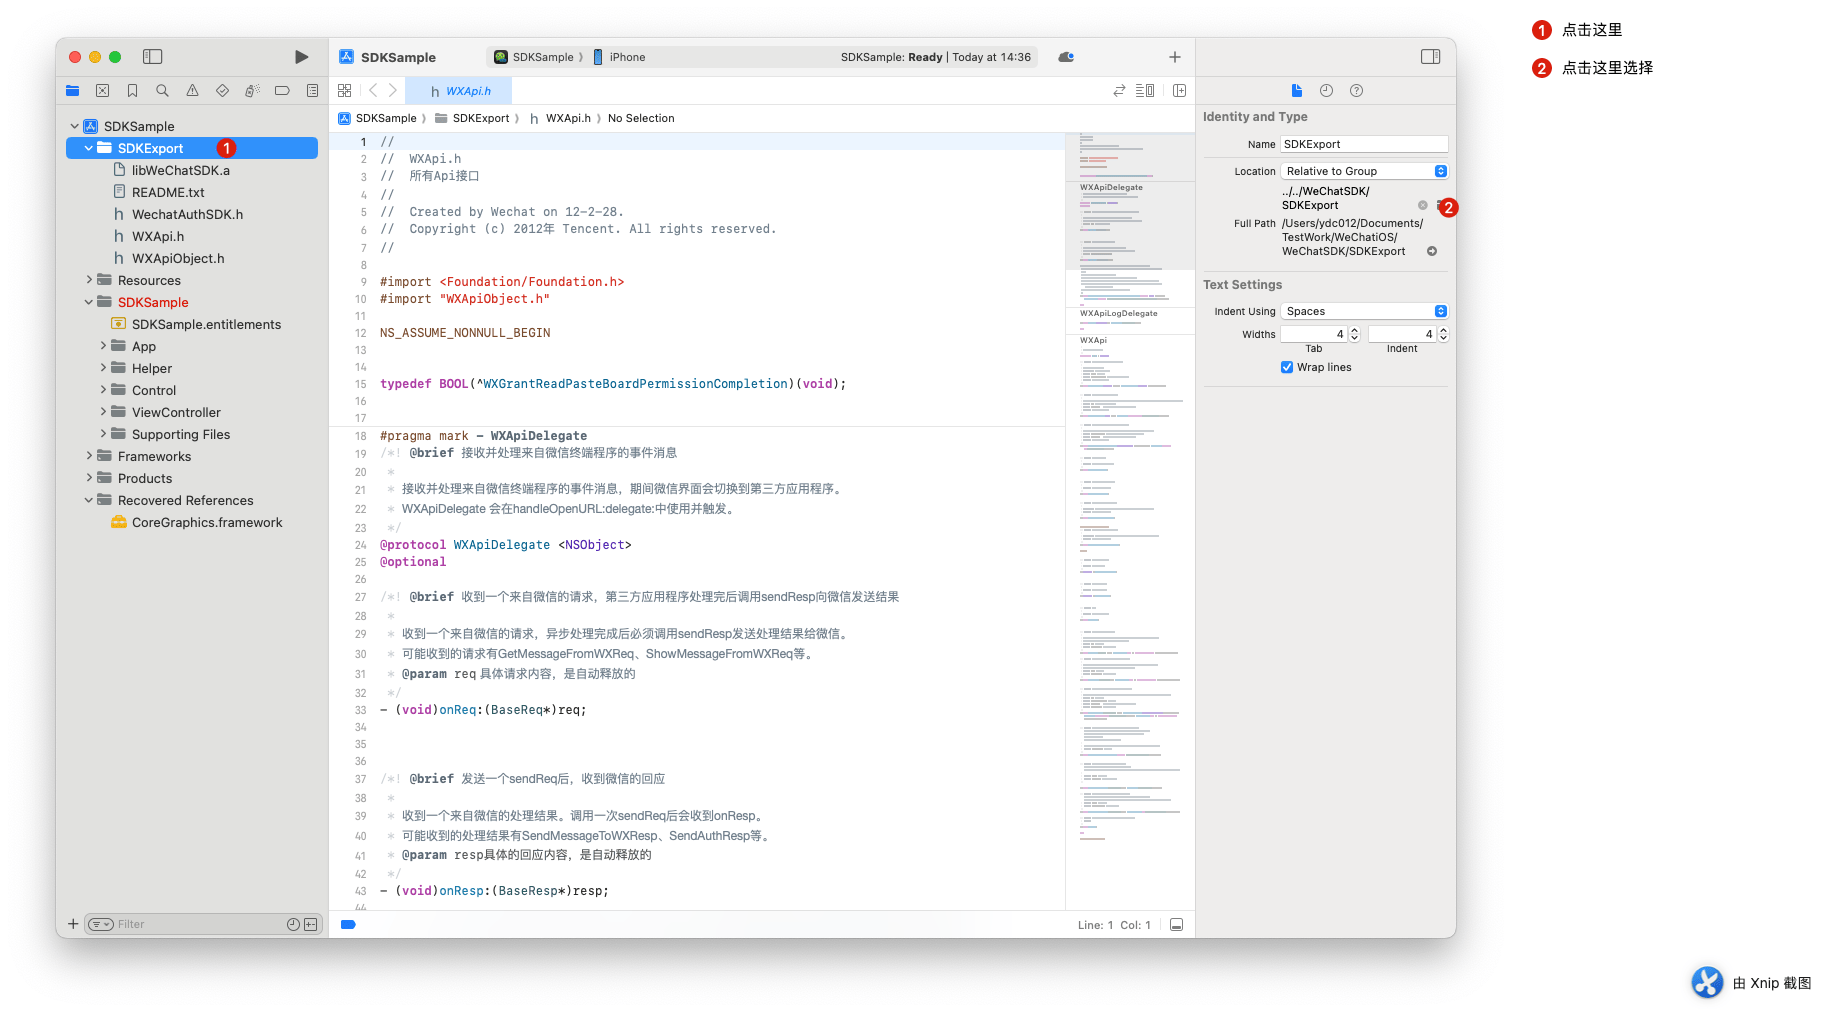Viewport: 1832px width, 1012px height.
Task: Show the File inspector
Action: coord(1296,91)
